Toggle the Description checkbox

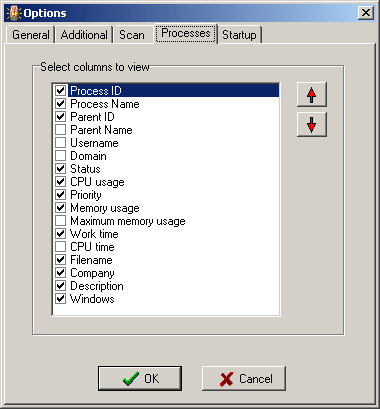[60, 285]
